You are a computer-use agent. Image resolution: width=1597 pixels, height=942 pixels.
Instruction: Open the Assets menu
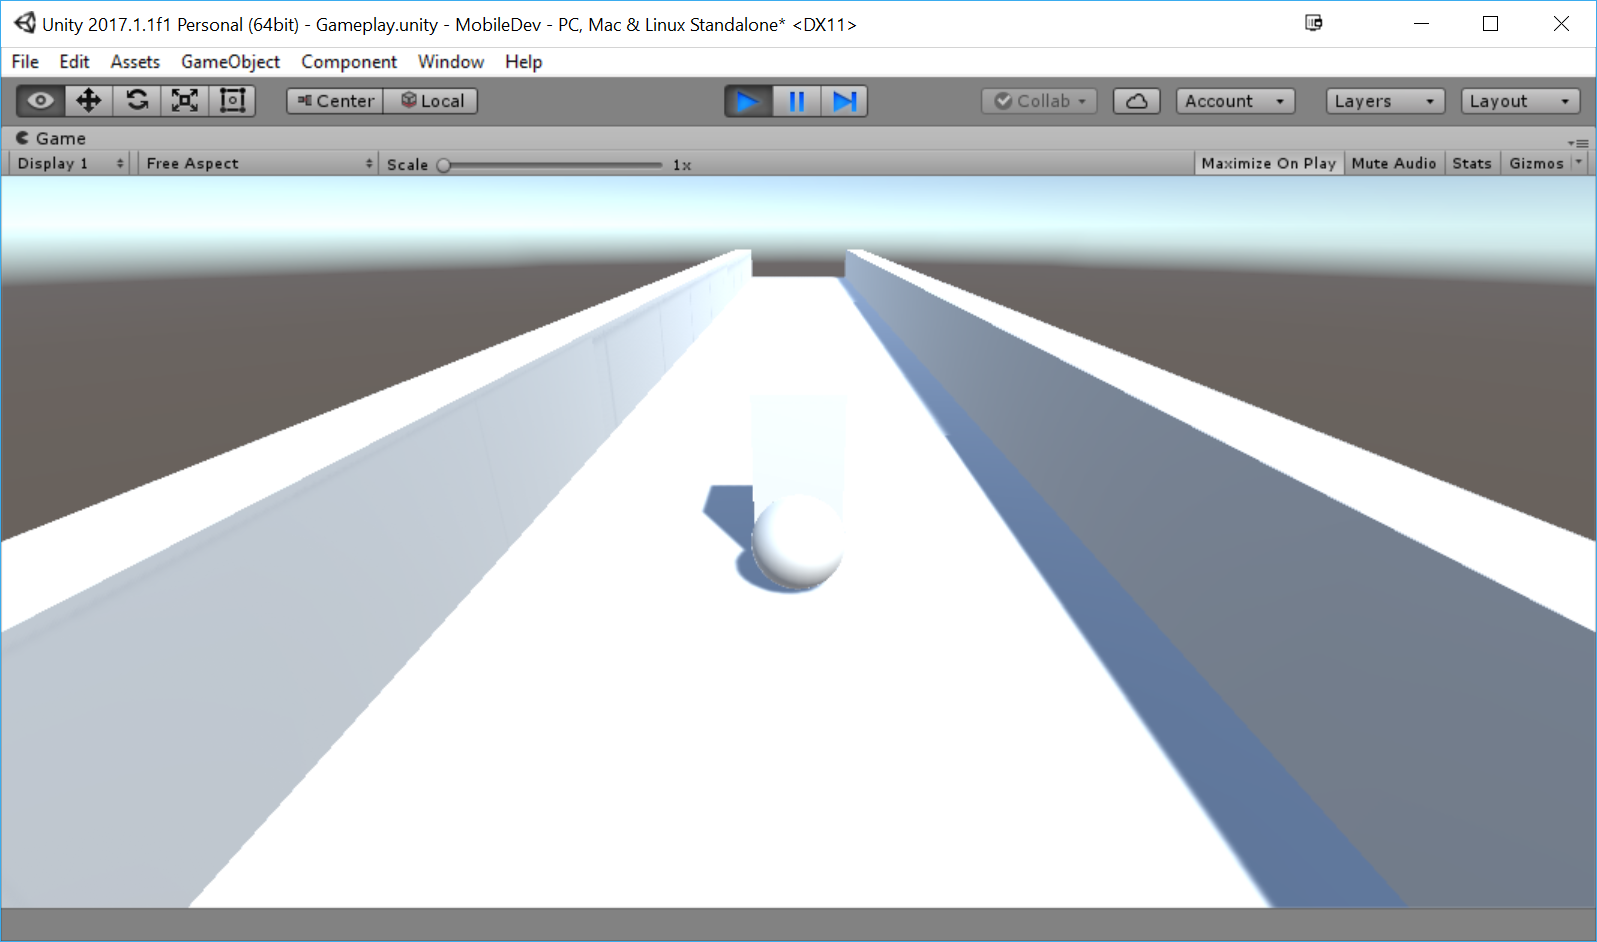pyautogui.click(x=135, y=62)
